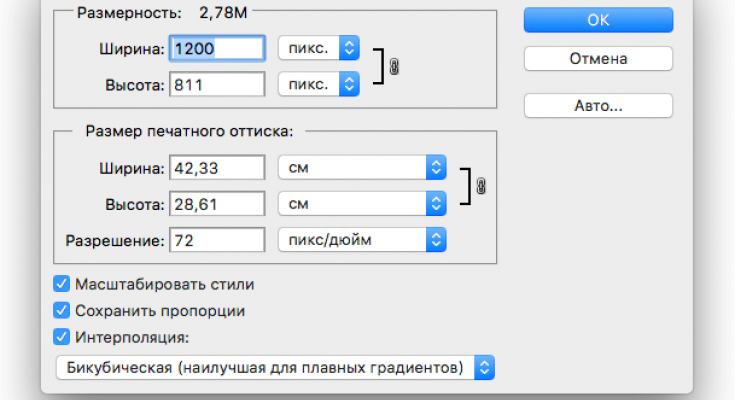Viewport: 735px width, 400px height.
Task: Click the chain link icon for print size
Action: (x=481, y=187)
